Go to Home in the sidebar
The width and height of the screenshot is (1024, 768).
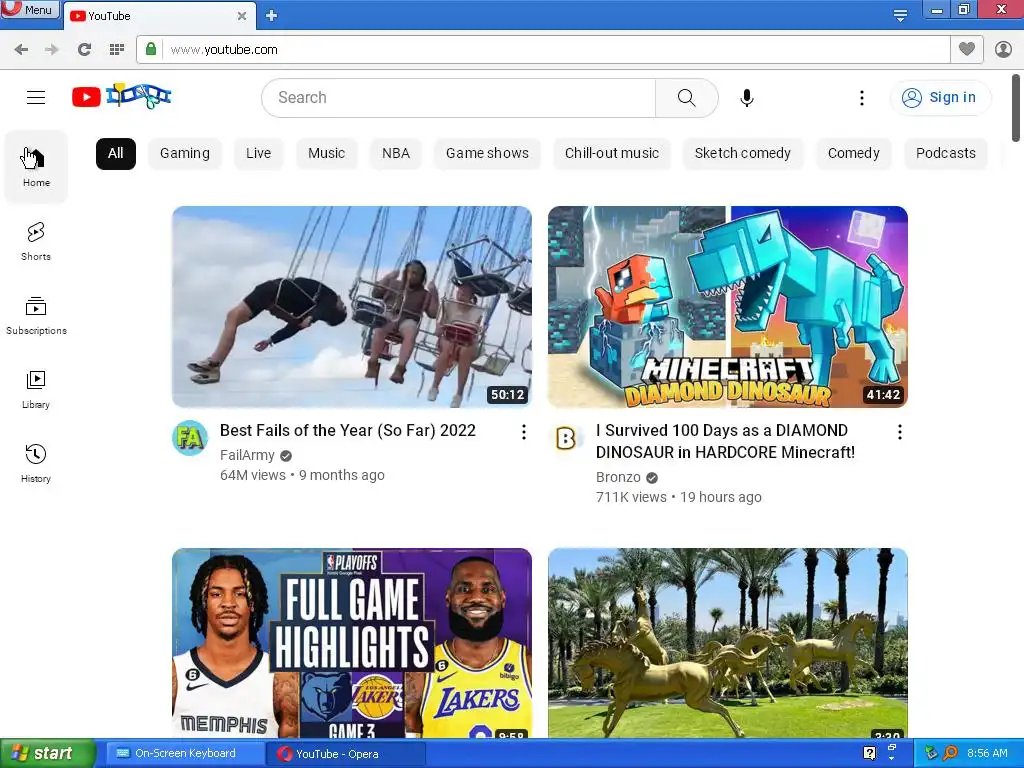(x=36, y=167)
